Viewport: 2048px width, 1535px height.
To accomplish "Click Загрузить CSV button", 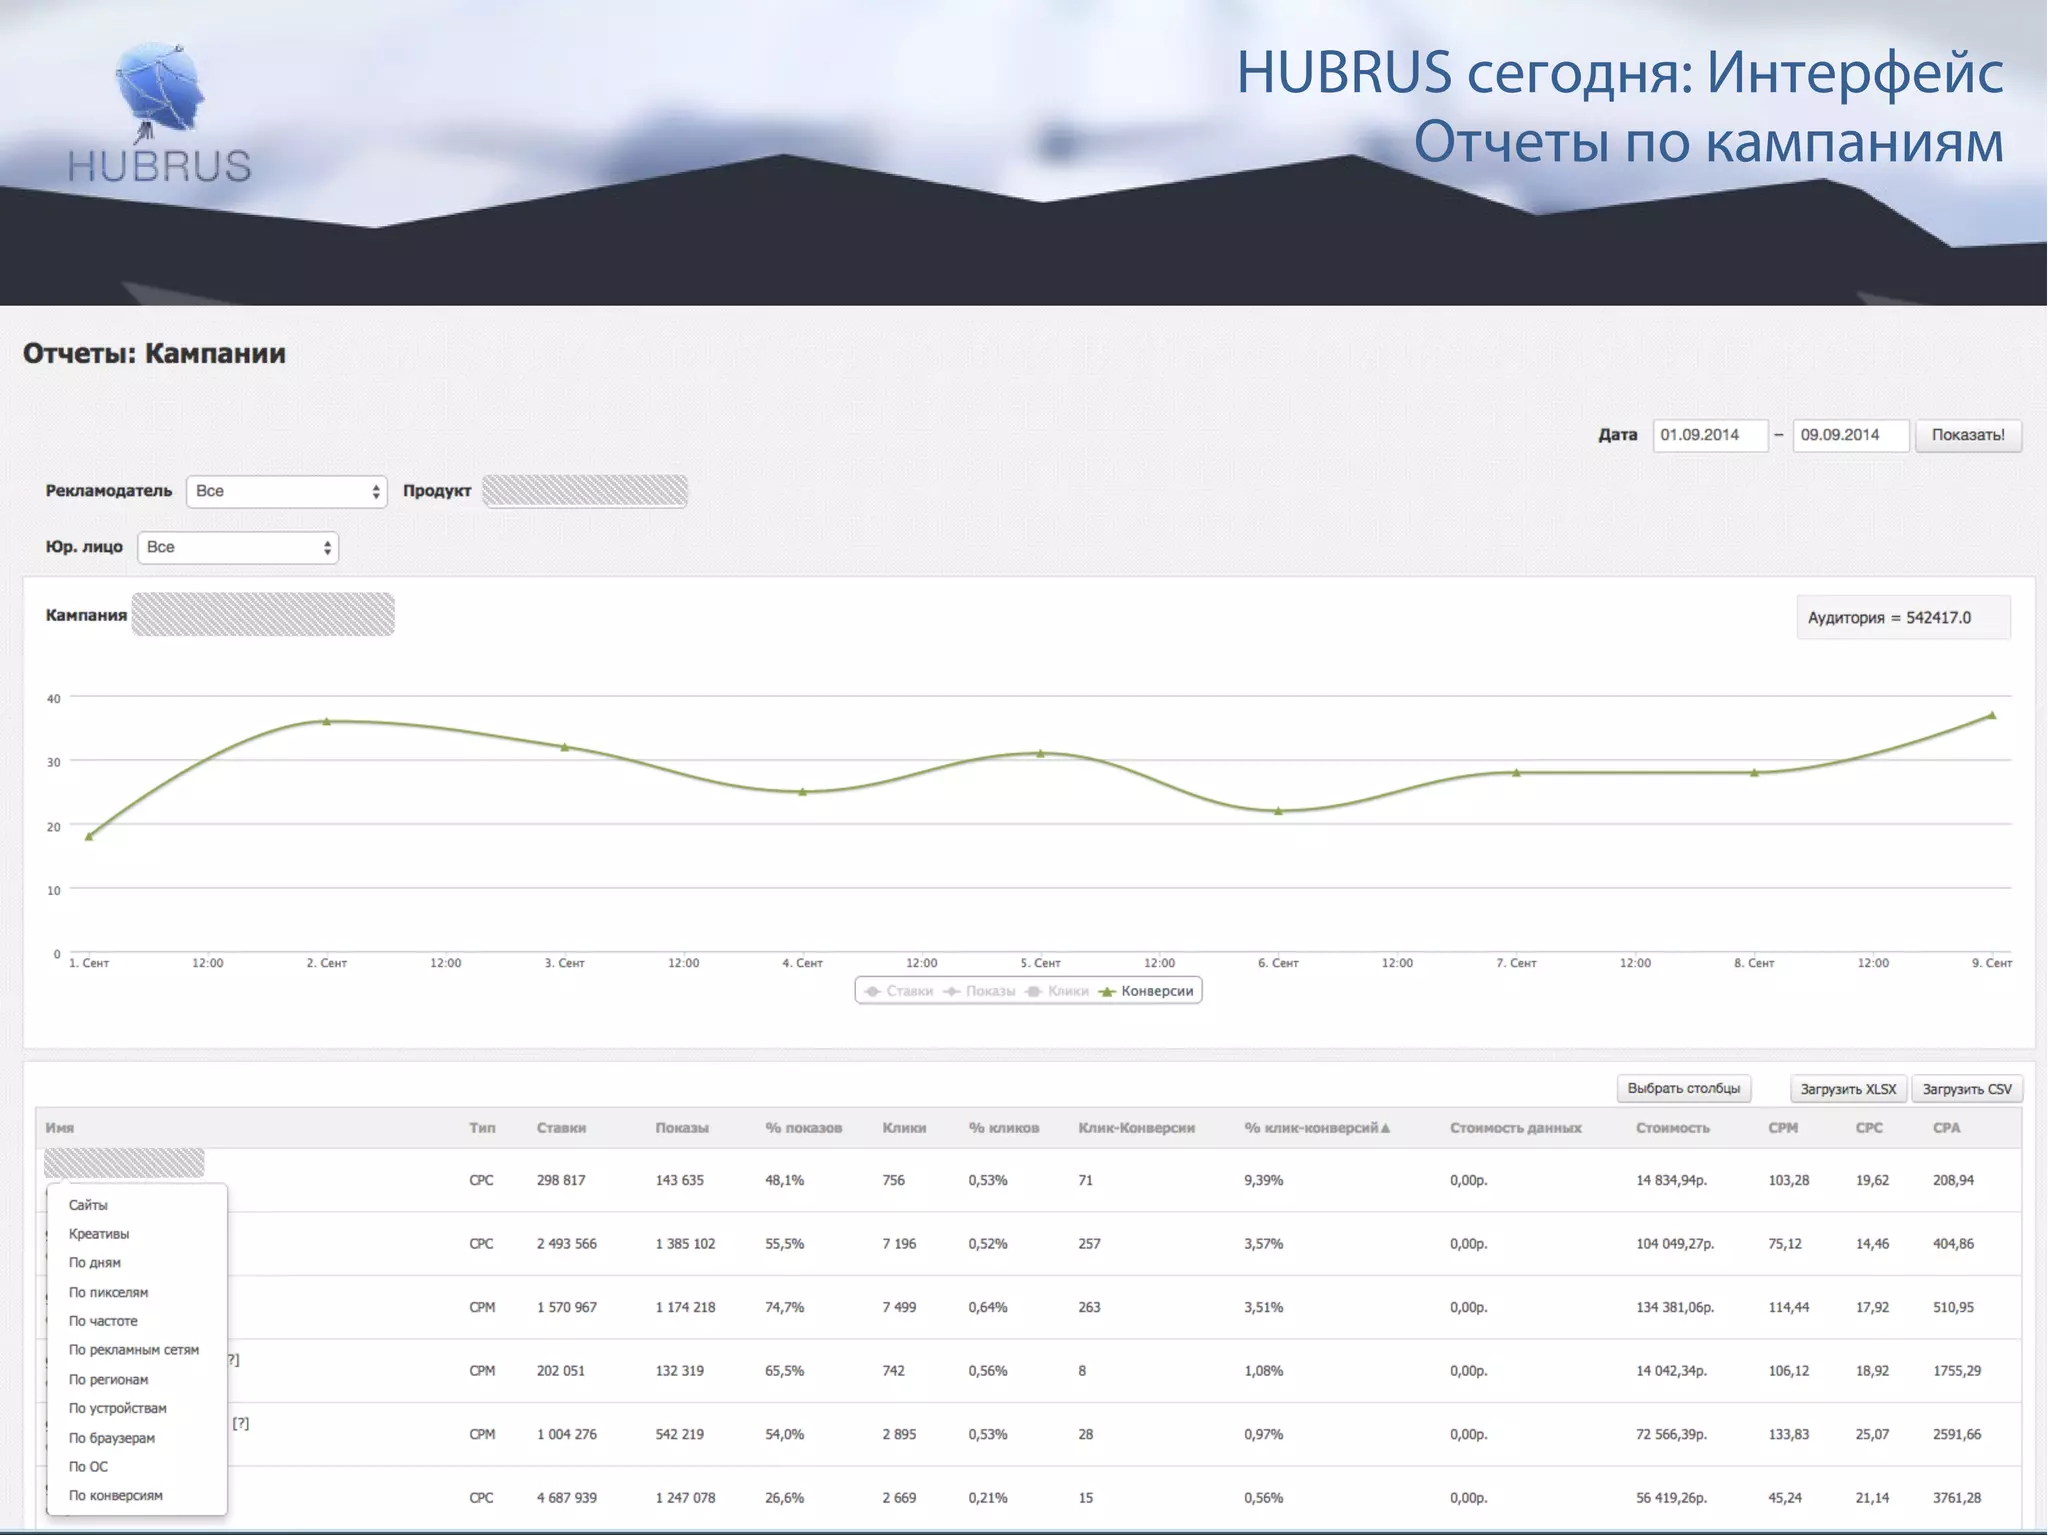I will 1967,1089.
